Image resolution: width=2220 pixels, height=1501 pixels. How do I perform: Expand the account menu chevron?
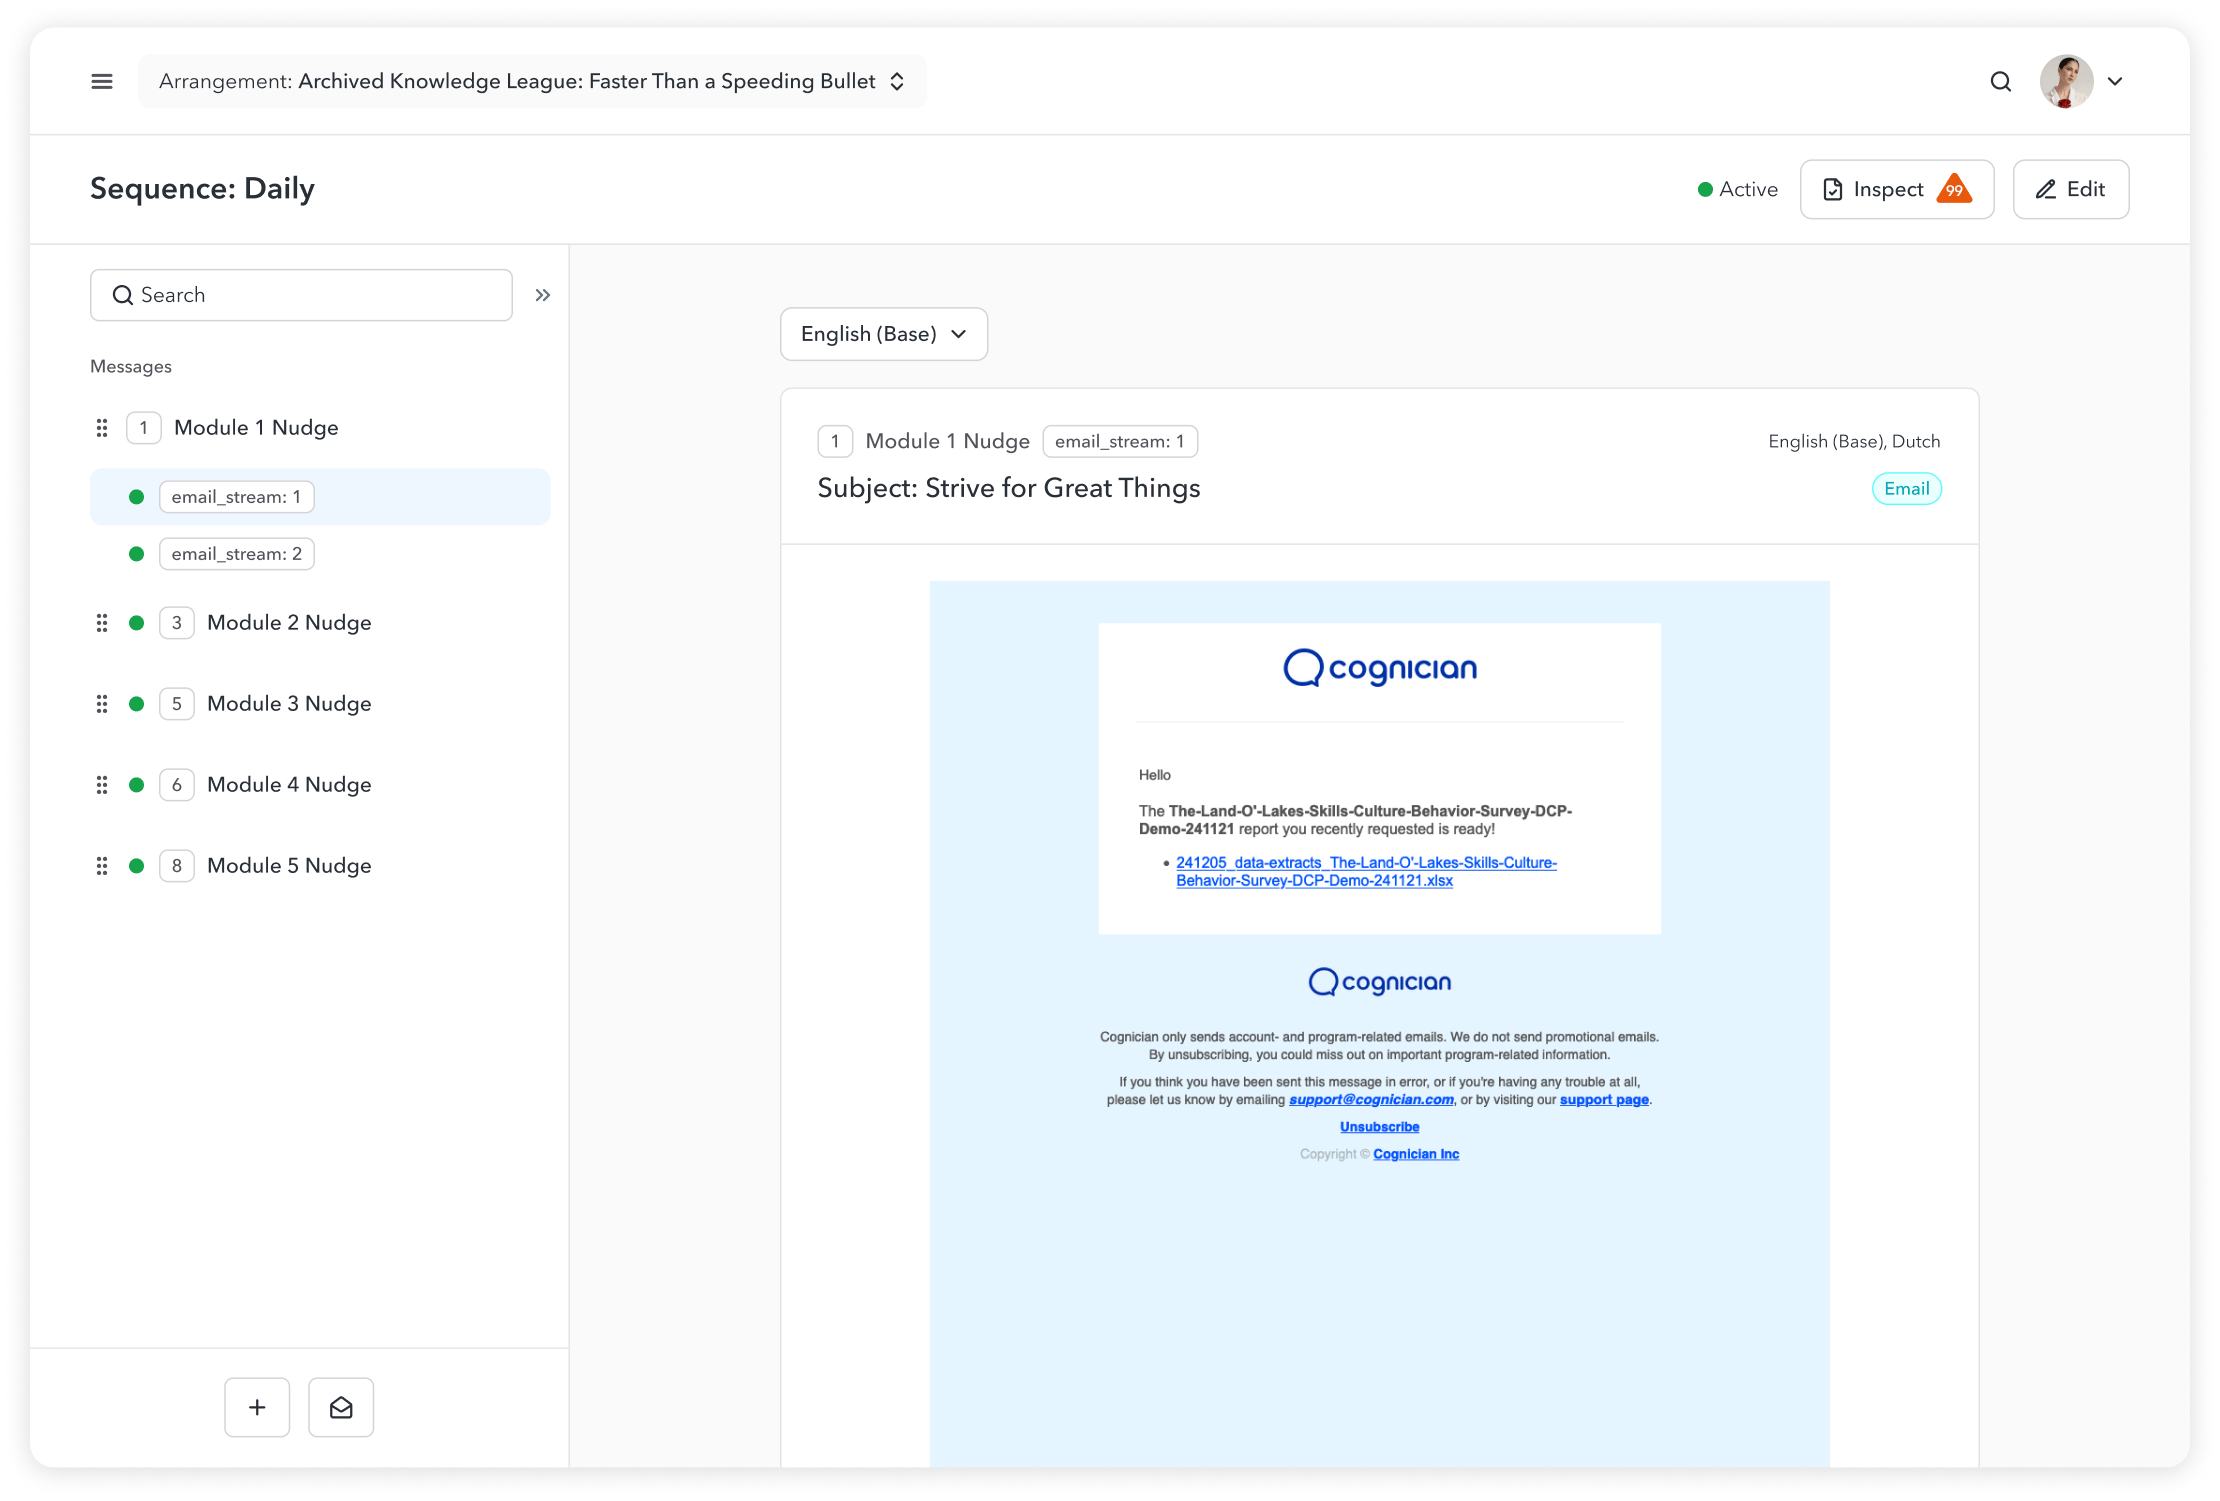coord(2115,81)
